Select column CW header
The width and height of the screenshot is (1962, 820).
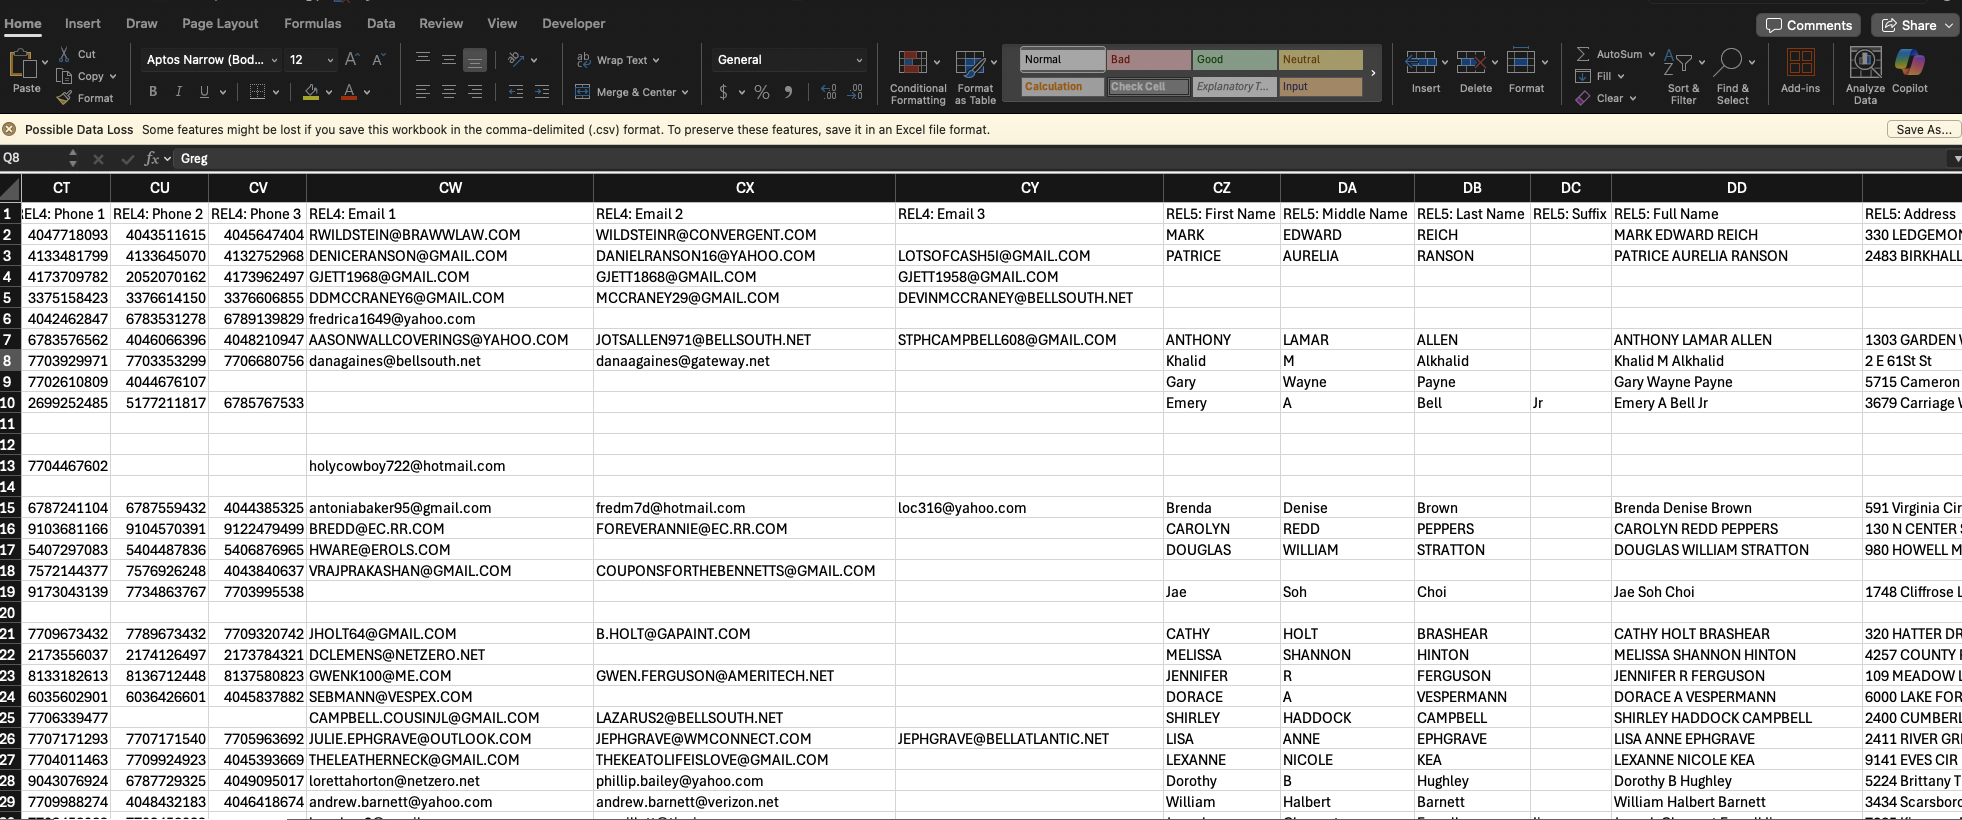point(450,188)
